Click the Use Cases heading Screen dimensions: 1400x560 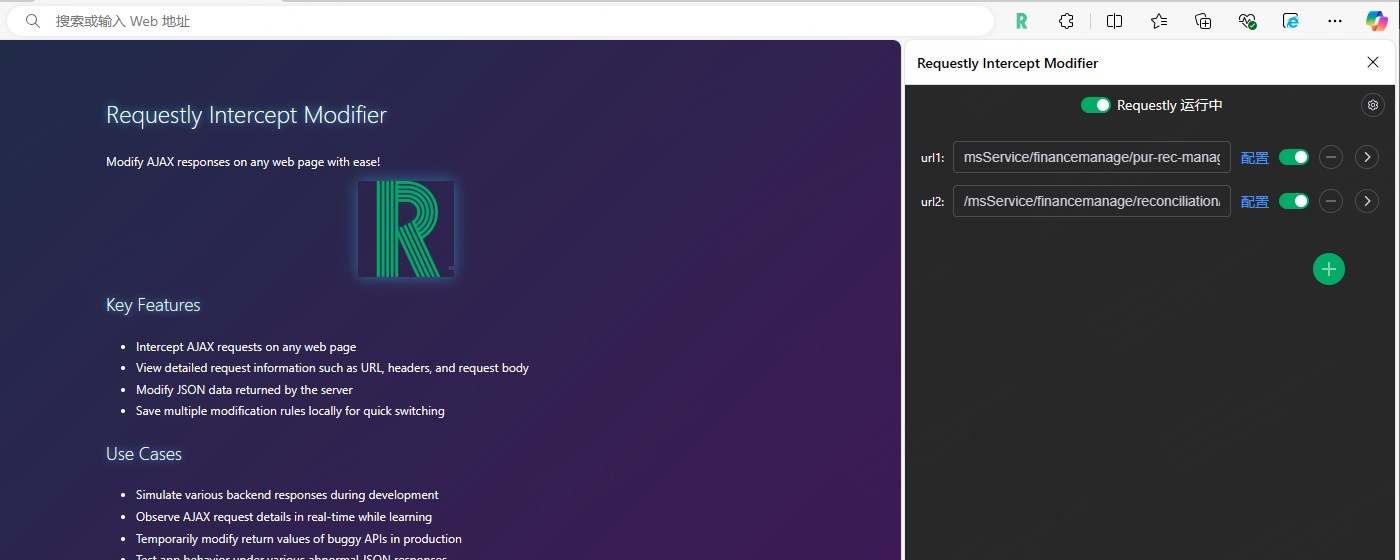(144, 454)
